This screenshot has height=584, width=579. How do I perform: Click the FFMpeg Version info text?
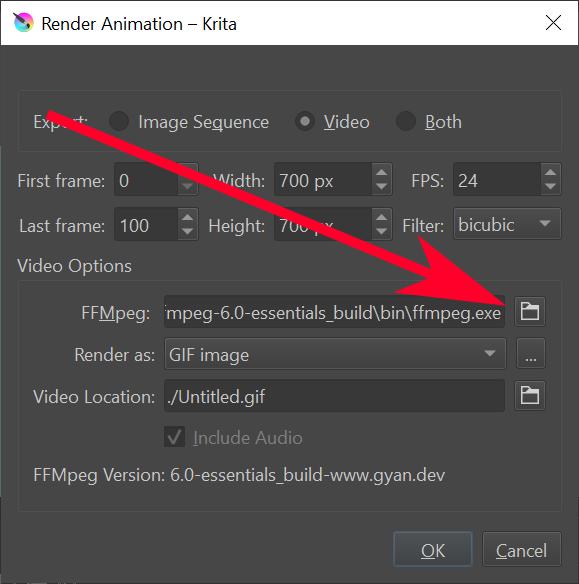(x=239, y=475)
